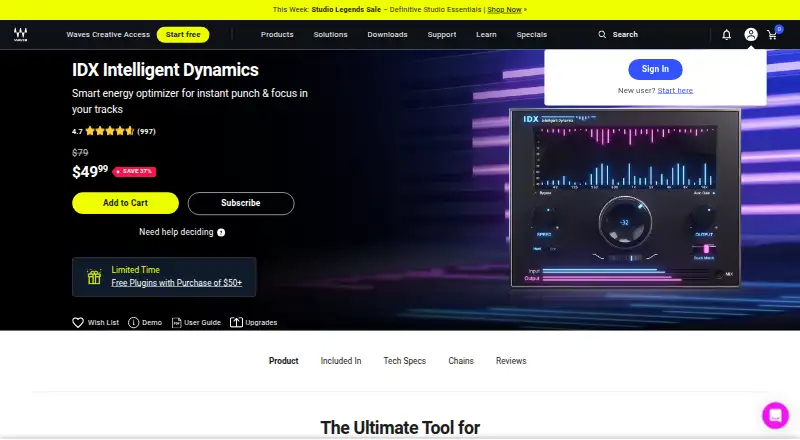Open the user account icon
Image resolution: width=800 pixels, height=440 pixels.
tap(751, 35)
